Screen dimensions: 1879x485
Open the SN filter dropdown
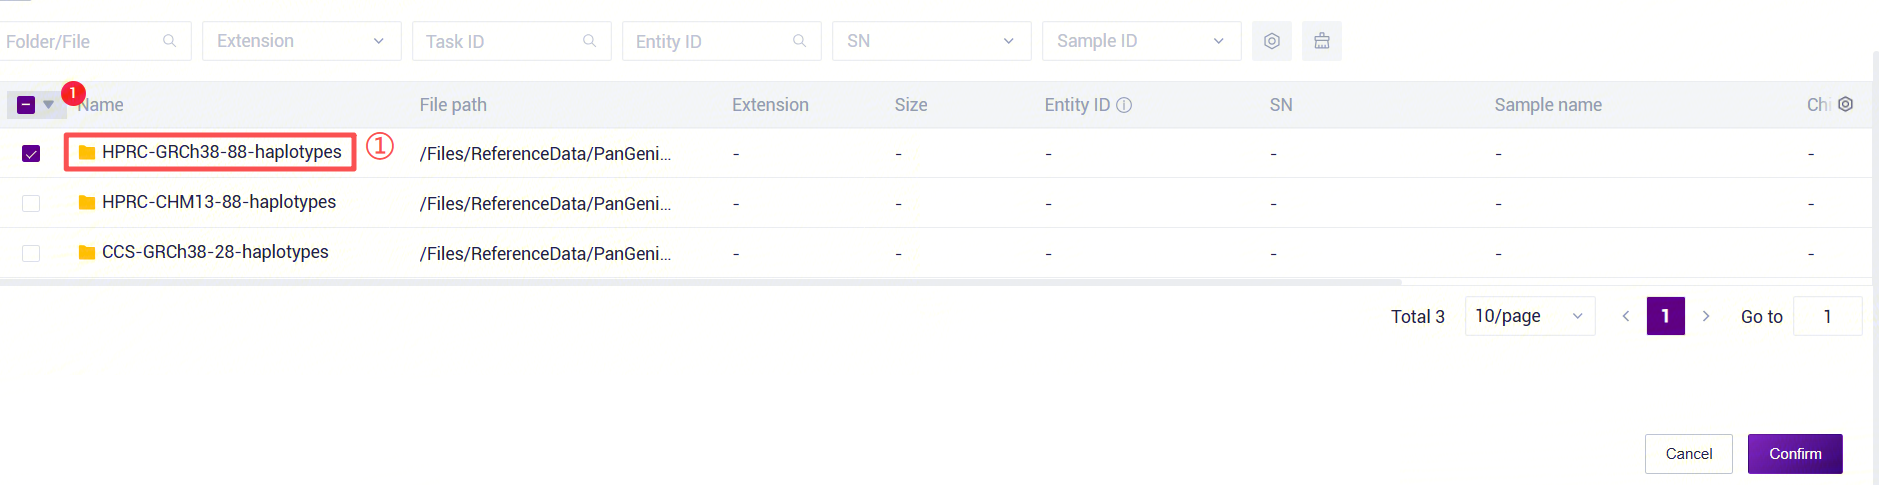(x=930, y=41)
